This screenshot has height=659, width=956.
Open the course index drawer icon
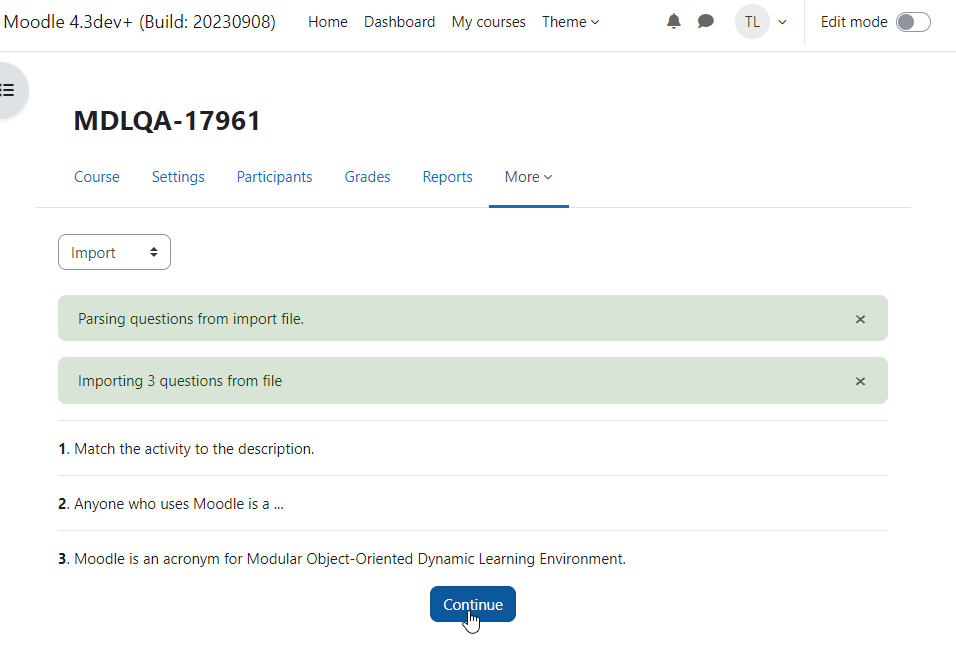[8, 90]
